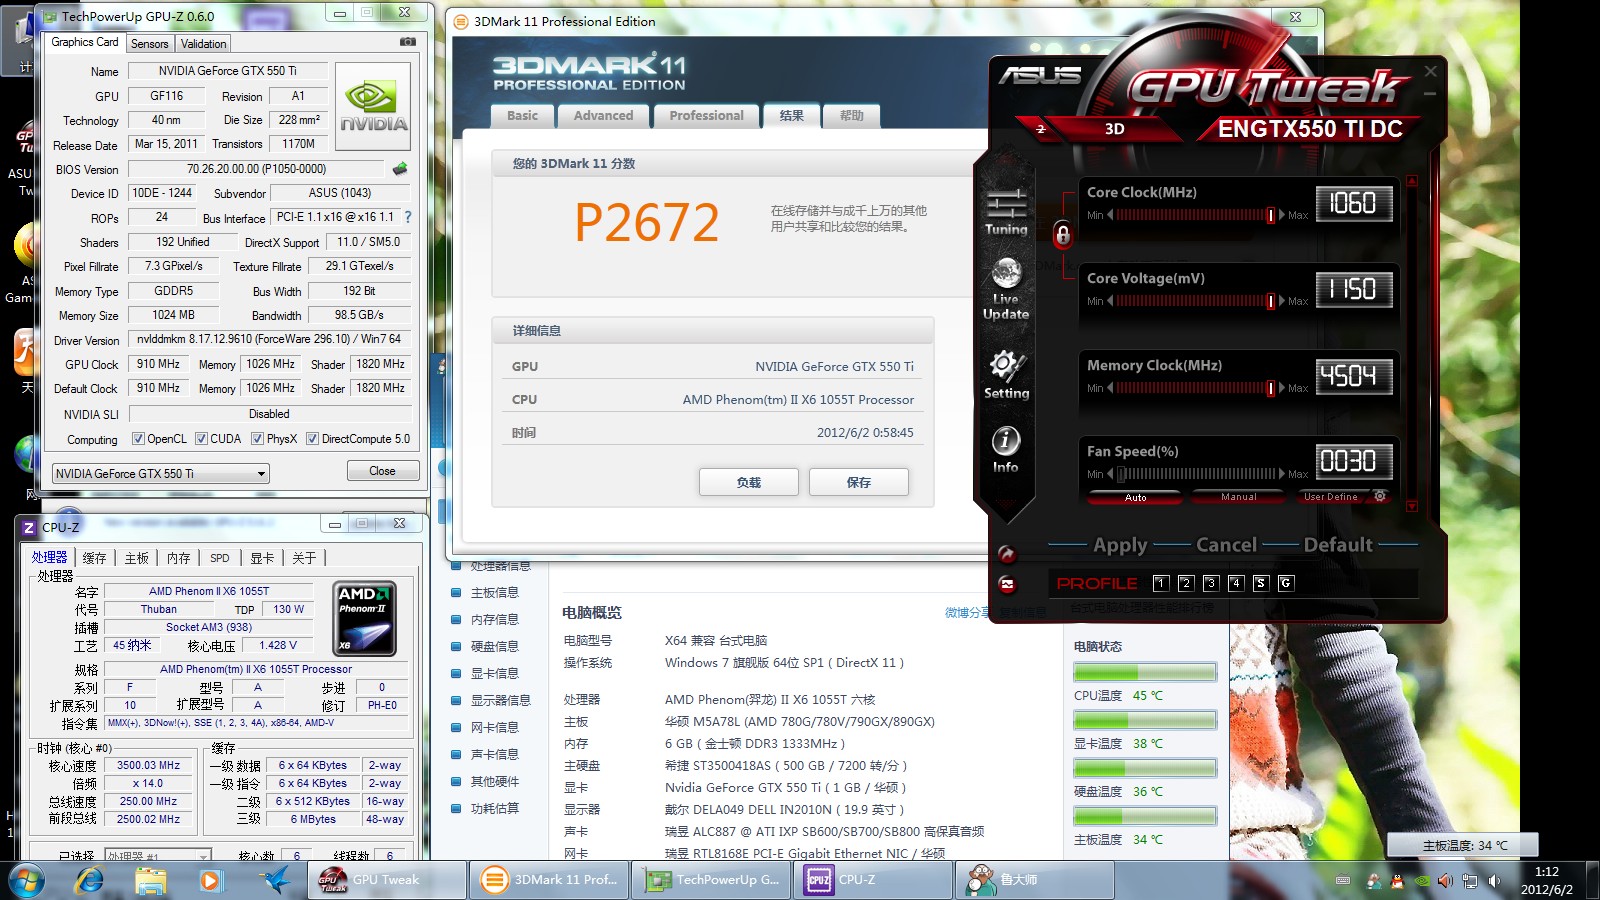Open the Windows Start menu orb
Viewport: 1600px width, 900px height.
click(x=27, y=880)
